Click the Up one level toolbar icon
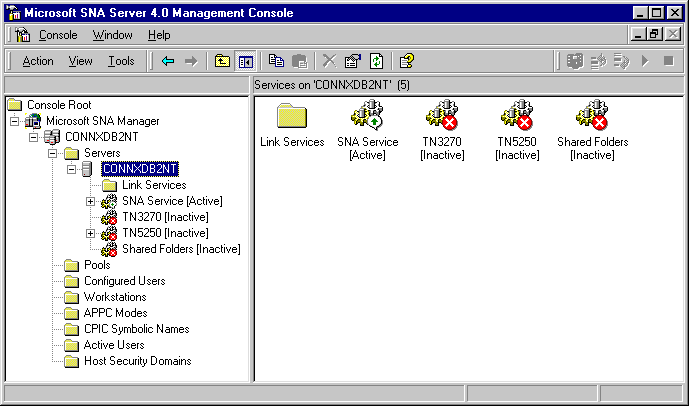Viewport: 700px width, 410px height. 223,61
